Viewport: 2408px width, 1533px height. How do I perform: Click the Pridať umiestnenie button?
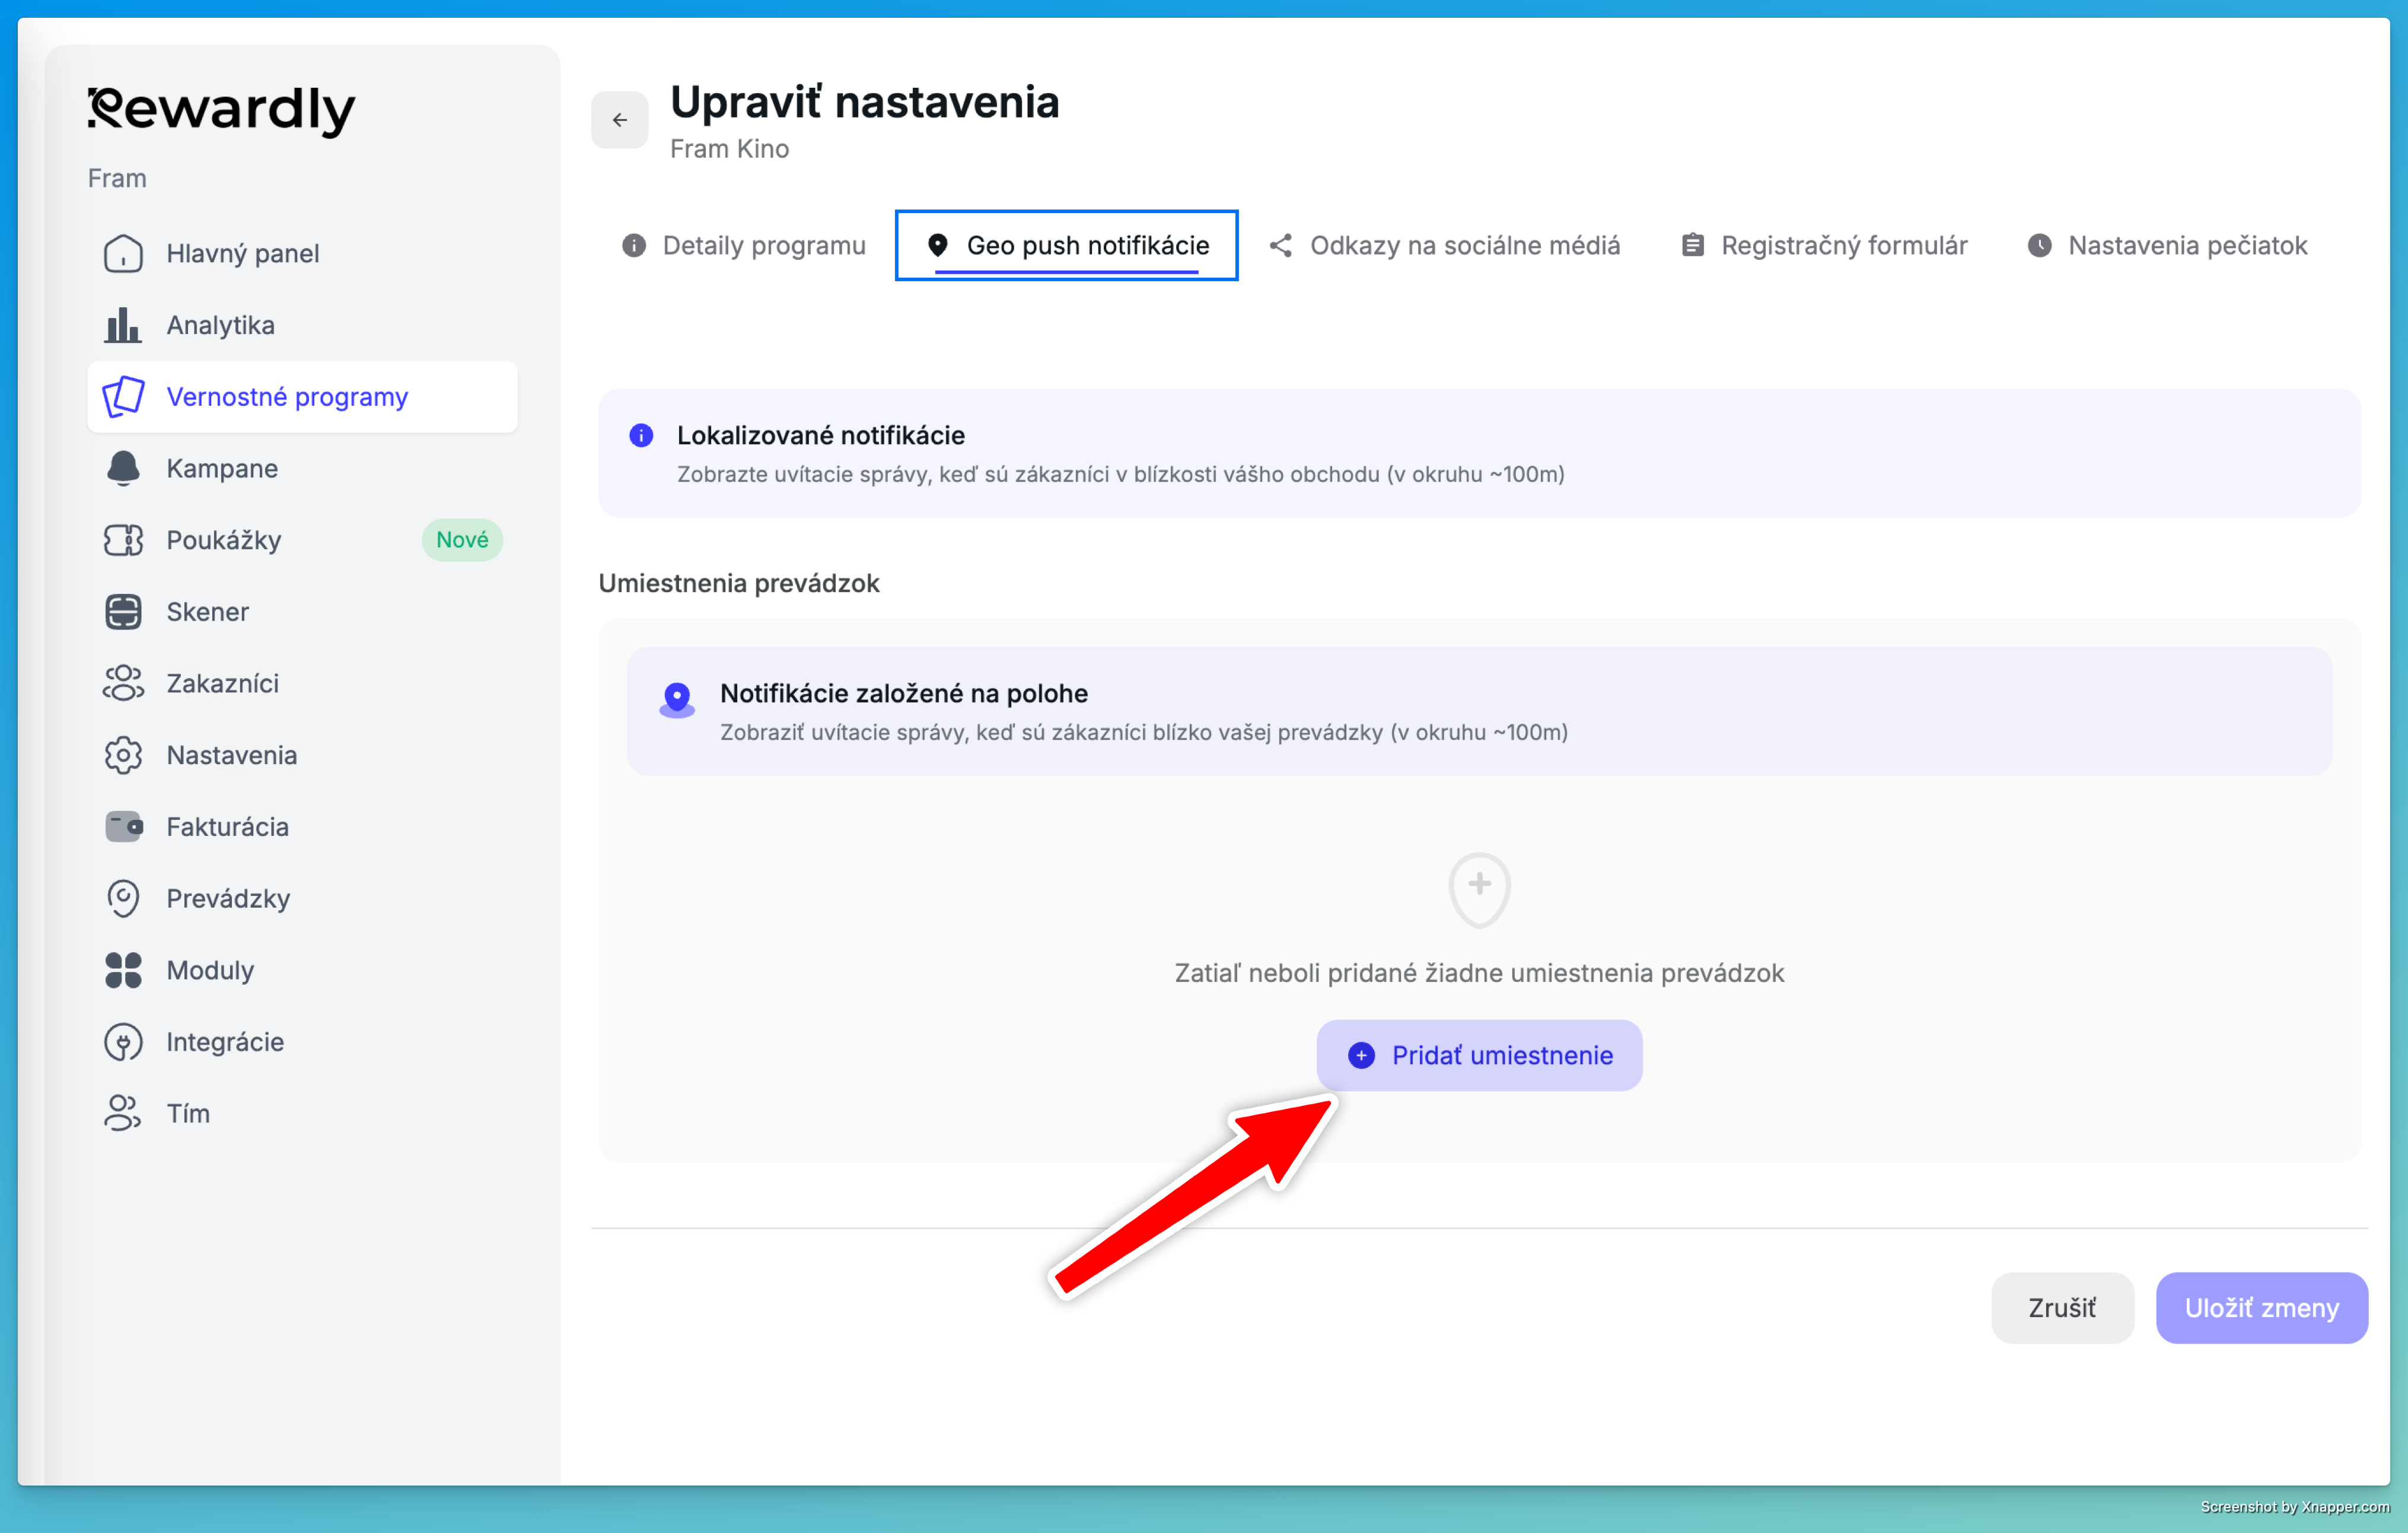[1479, 1056]
